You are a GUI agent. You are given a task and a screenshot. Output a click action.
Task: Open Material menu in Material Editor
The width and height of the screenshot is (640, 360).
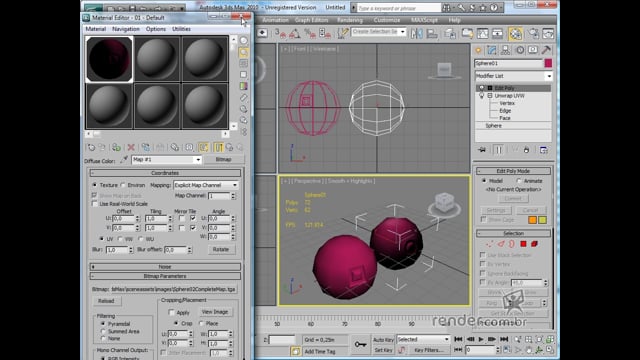(96, 29)
